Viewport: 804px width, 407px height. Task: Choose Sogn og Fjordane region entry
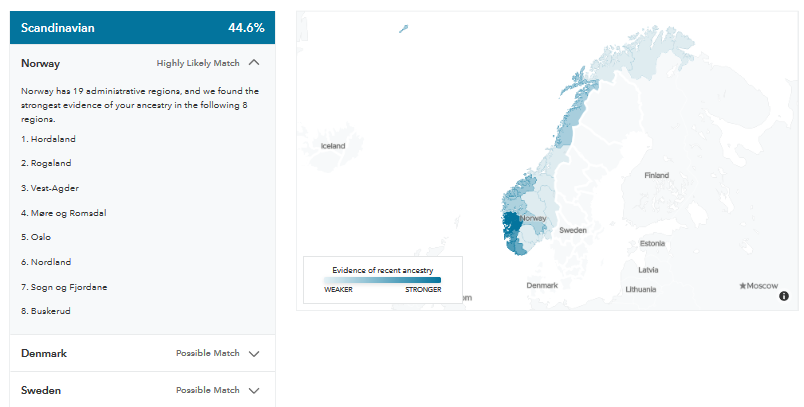click(x=64, y=287)
